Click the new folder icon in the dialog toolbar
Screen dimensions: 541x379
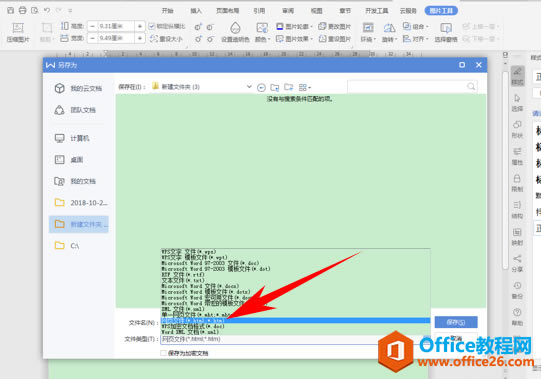[x=288, y=87]
